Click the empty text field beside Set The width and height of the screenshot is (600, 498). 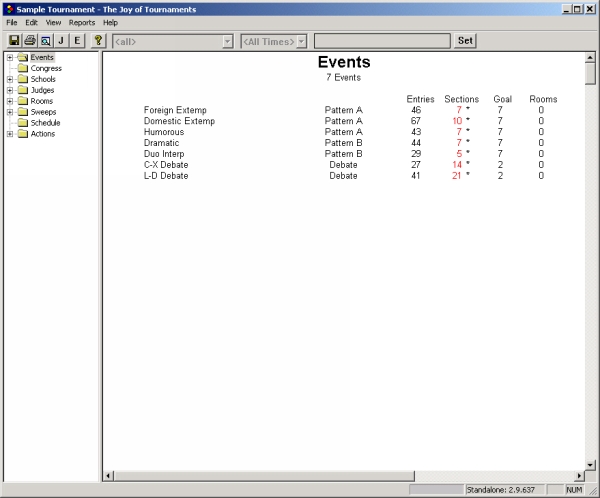[x=382, y=41]
